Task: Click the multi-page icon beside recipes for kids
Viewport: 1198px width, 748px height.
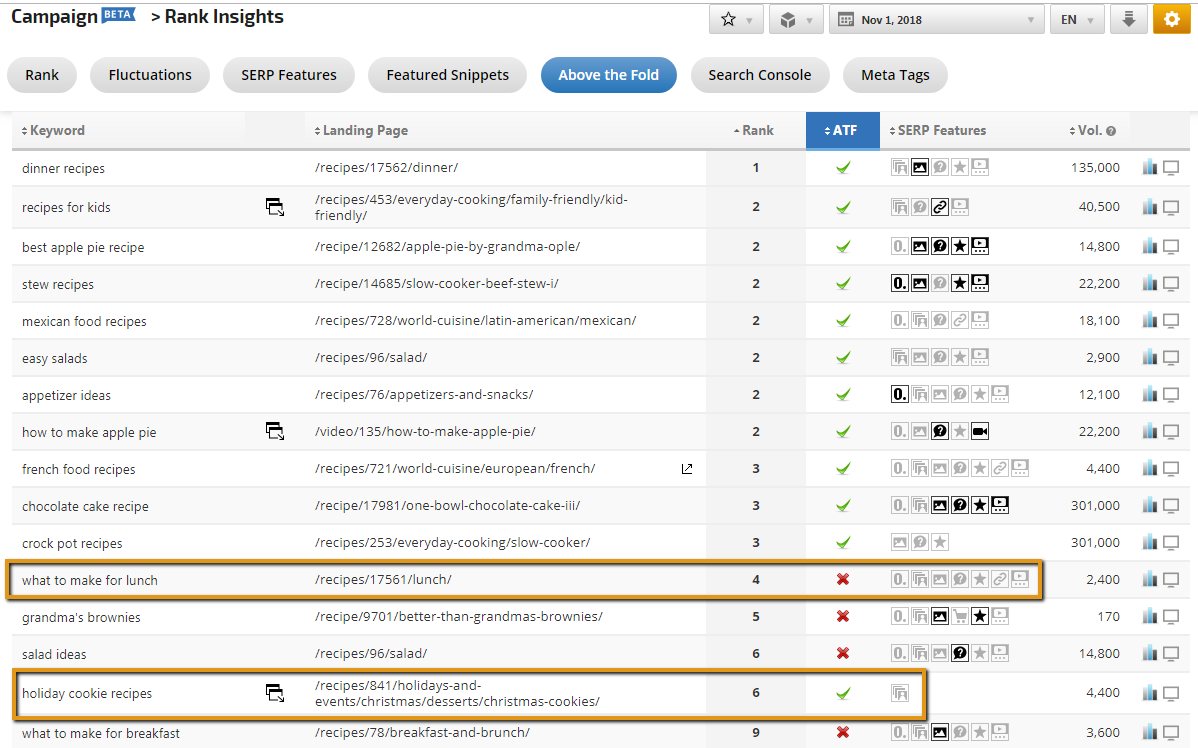Action: pyautogui.click(x=274, y=207)
